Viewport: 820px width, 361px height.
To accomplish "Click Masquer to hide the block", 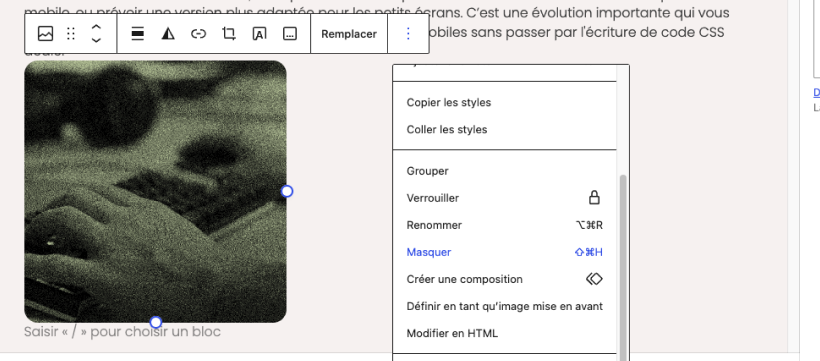I will tap(505, 252).
